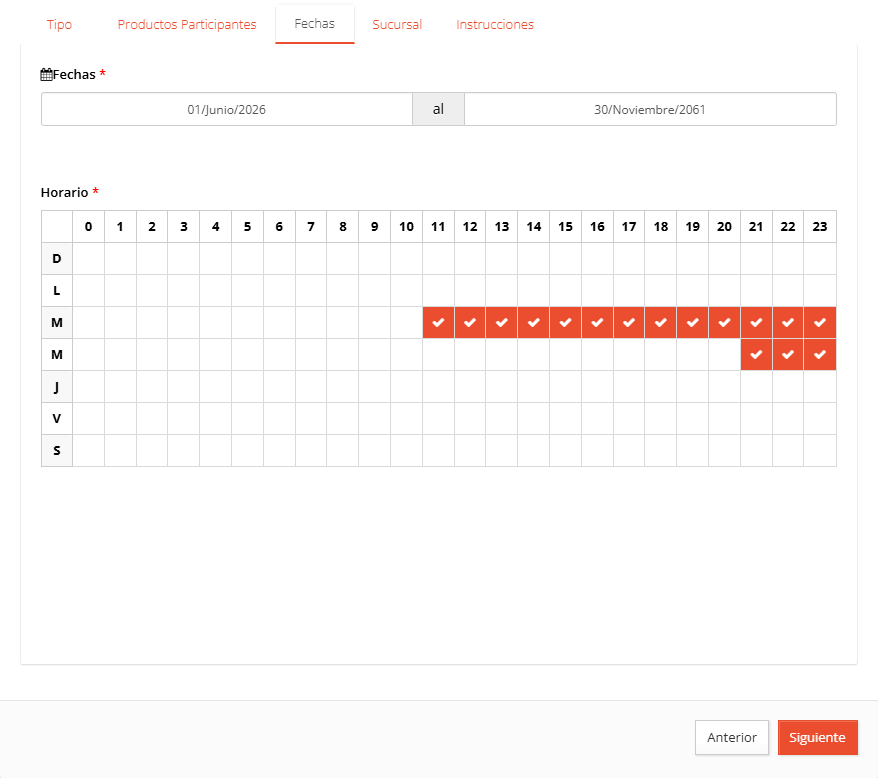Uncheck Wednesday hour 21 schedule cell

click(756, 355)
